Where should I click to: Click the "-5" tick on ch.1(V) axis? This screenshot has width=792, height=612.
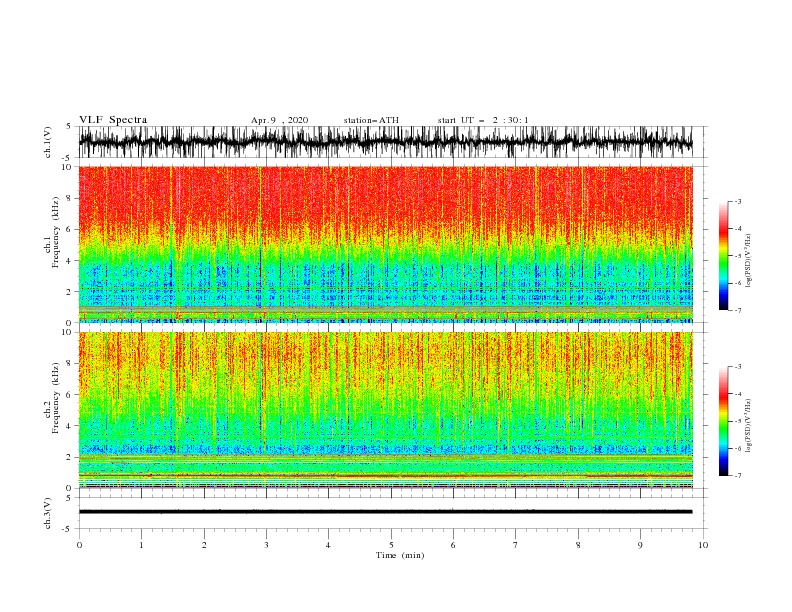click(68, 158)
